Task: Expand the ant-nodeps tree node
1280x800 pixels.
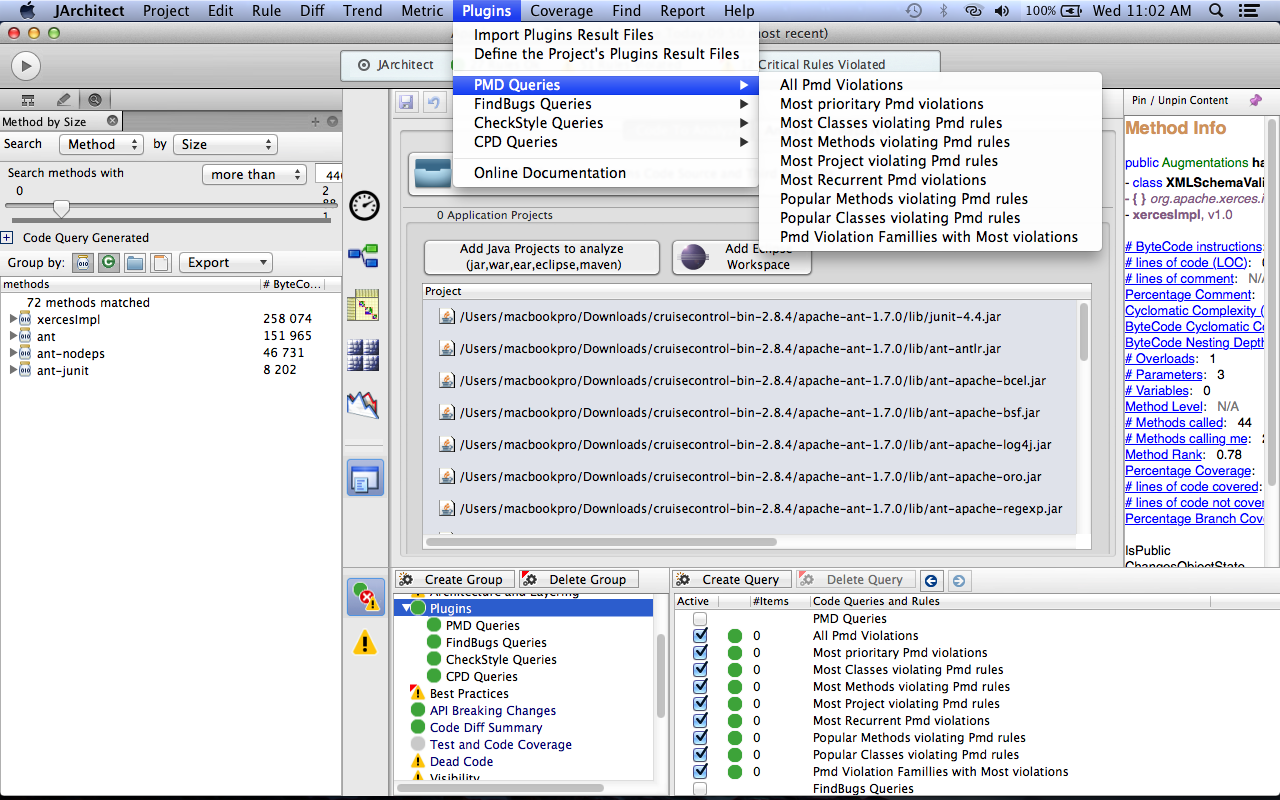Action: click(13, 353)
